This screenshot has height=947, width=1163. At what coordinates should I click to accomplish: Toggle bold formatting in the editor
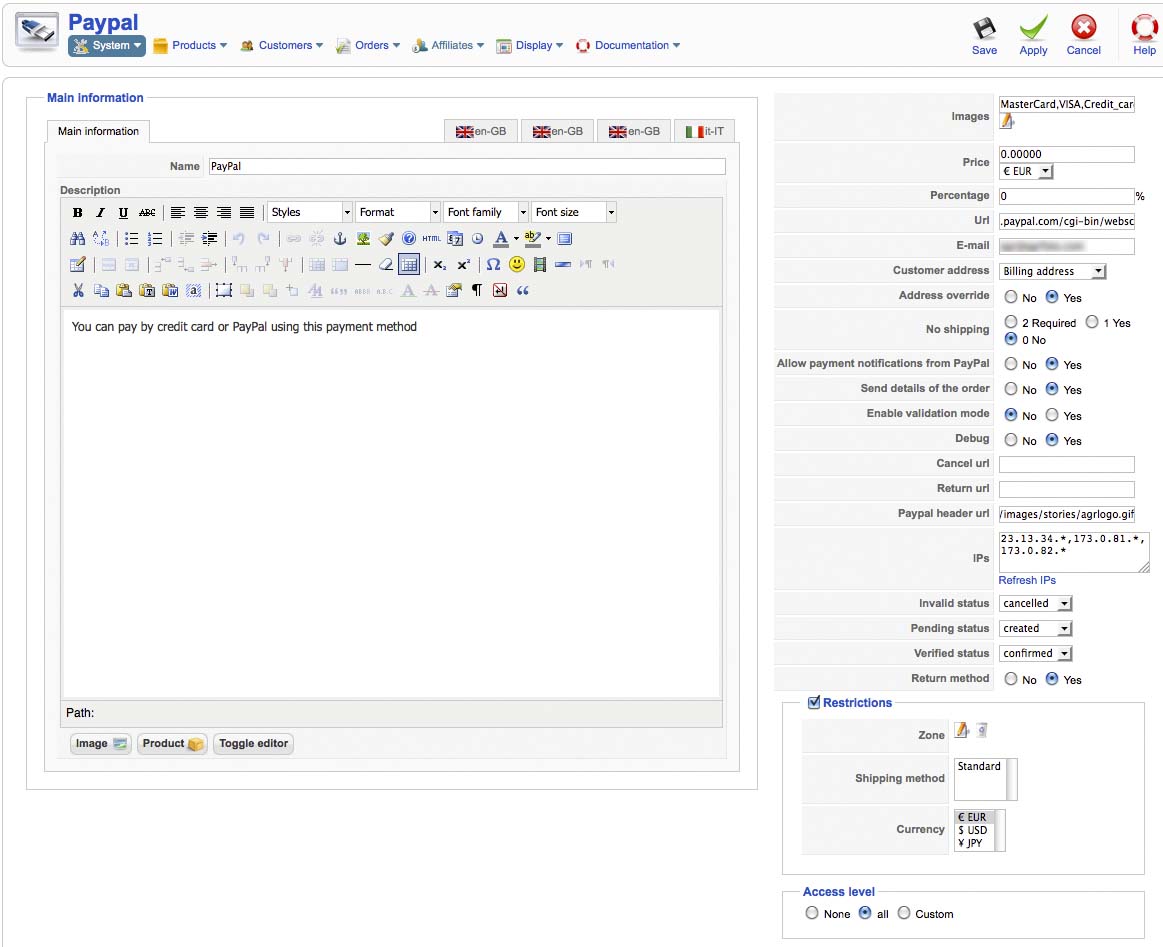(77, 213)
